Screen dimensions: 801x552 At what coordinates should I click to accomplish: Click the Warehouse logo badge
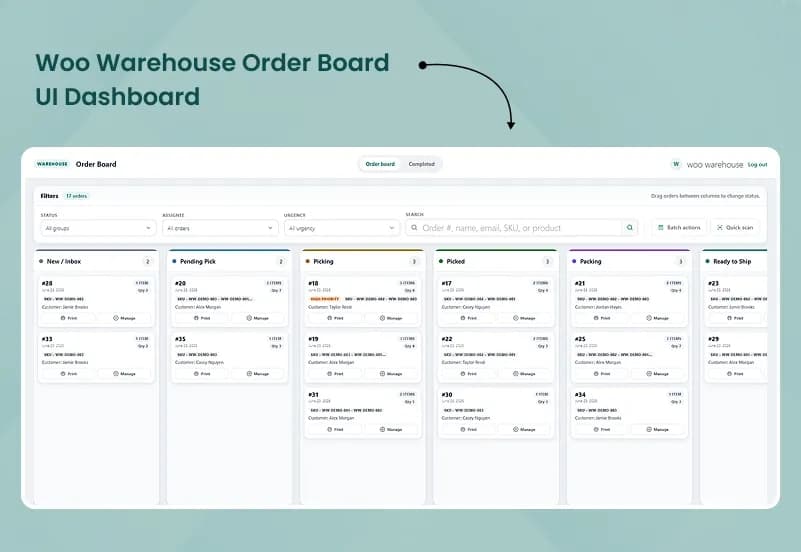click(x=52, y=164)
